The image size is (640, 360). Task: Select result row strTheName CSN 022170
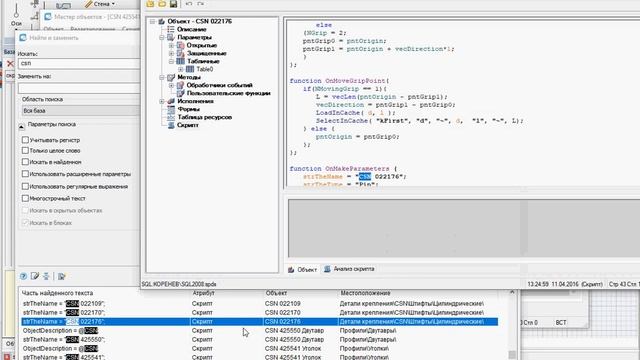pos(259,313)
